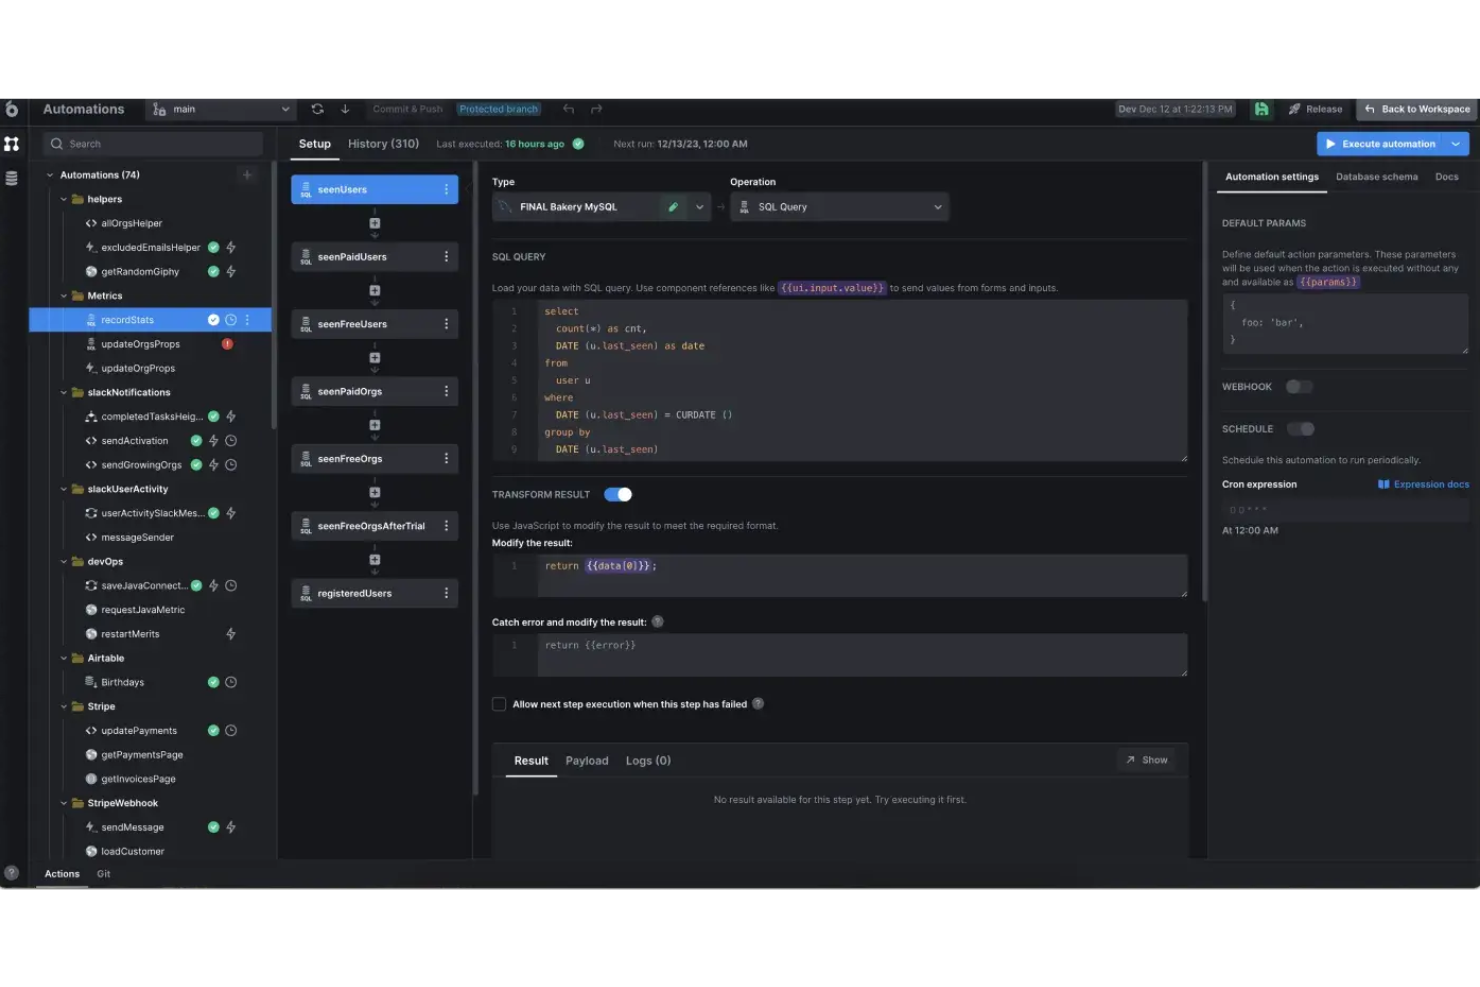Collapse the Metrics folder in the sidebar
The height and width of the screenshot is (987, 1480).
63,295
